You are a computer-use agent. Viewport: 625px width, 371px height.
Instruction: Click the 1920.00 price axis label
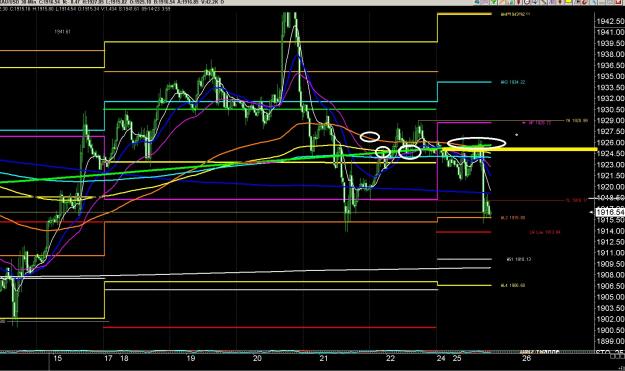click(x=610, y=186)
